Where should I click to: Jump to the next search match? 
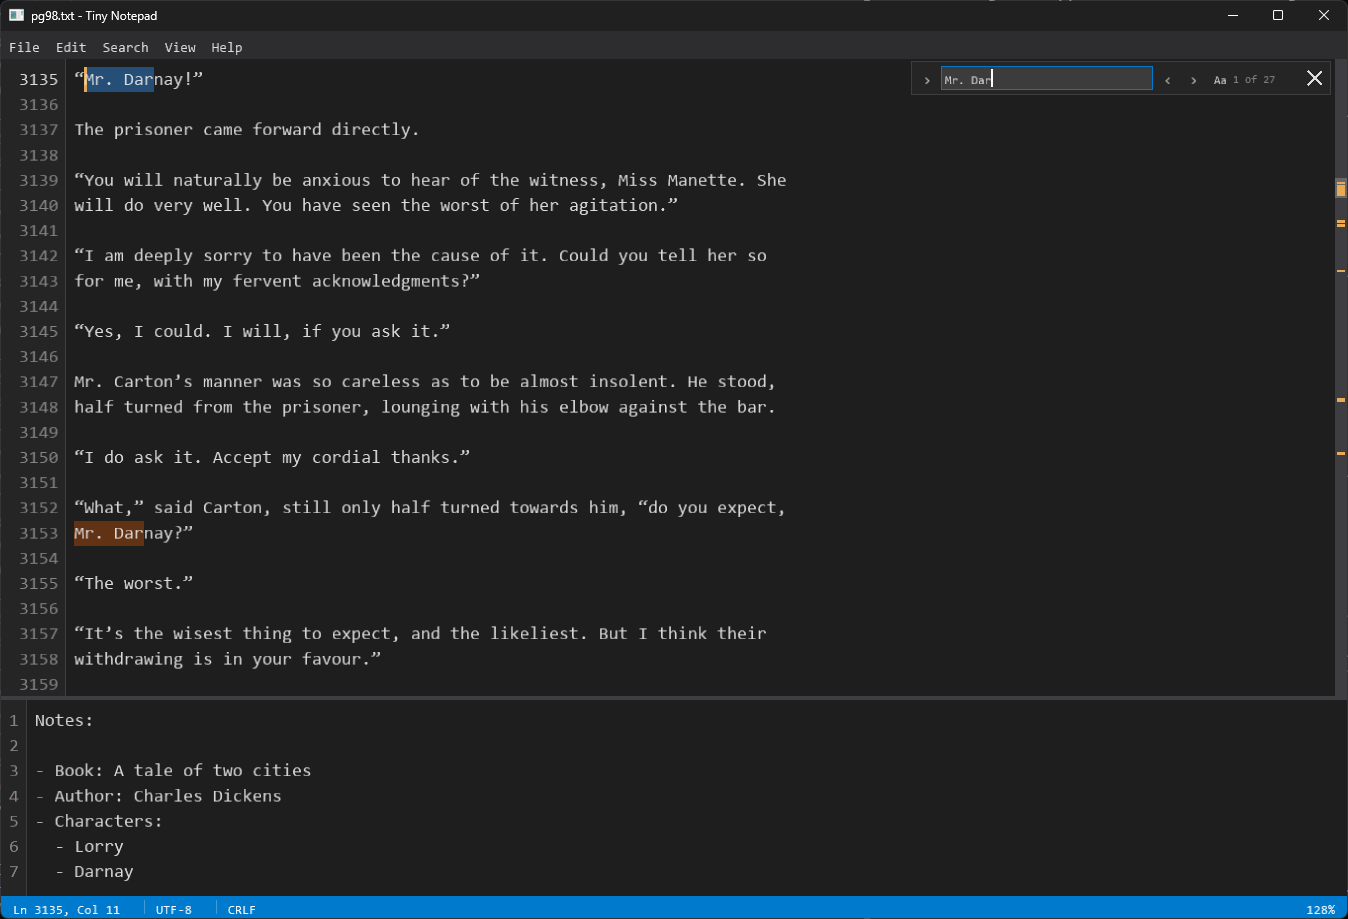(1193, 80)
